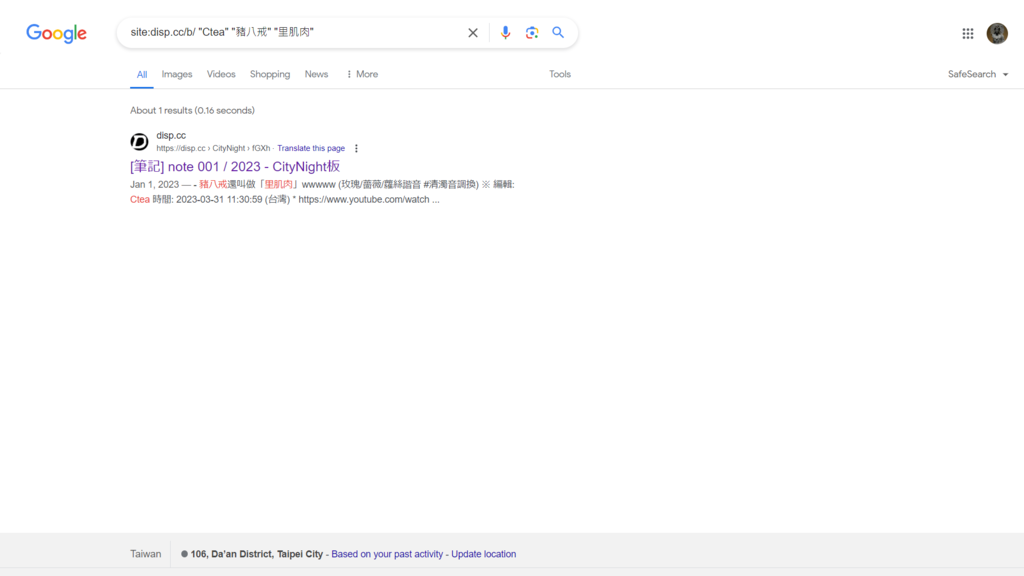Click the disp.cc site favicon
1024x576 pixels.
(140, 142)
